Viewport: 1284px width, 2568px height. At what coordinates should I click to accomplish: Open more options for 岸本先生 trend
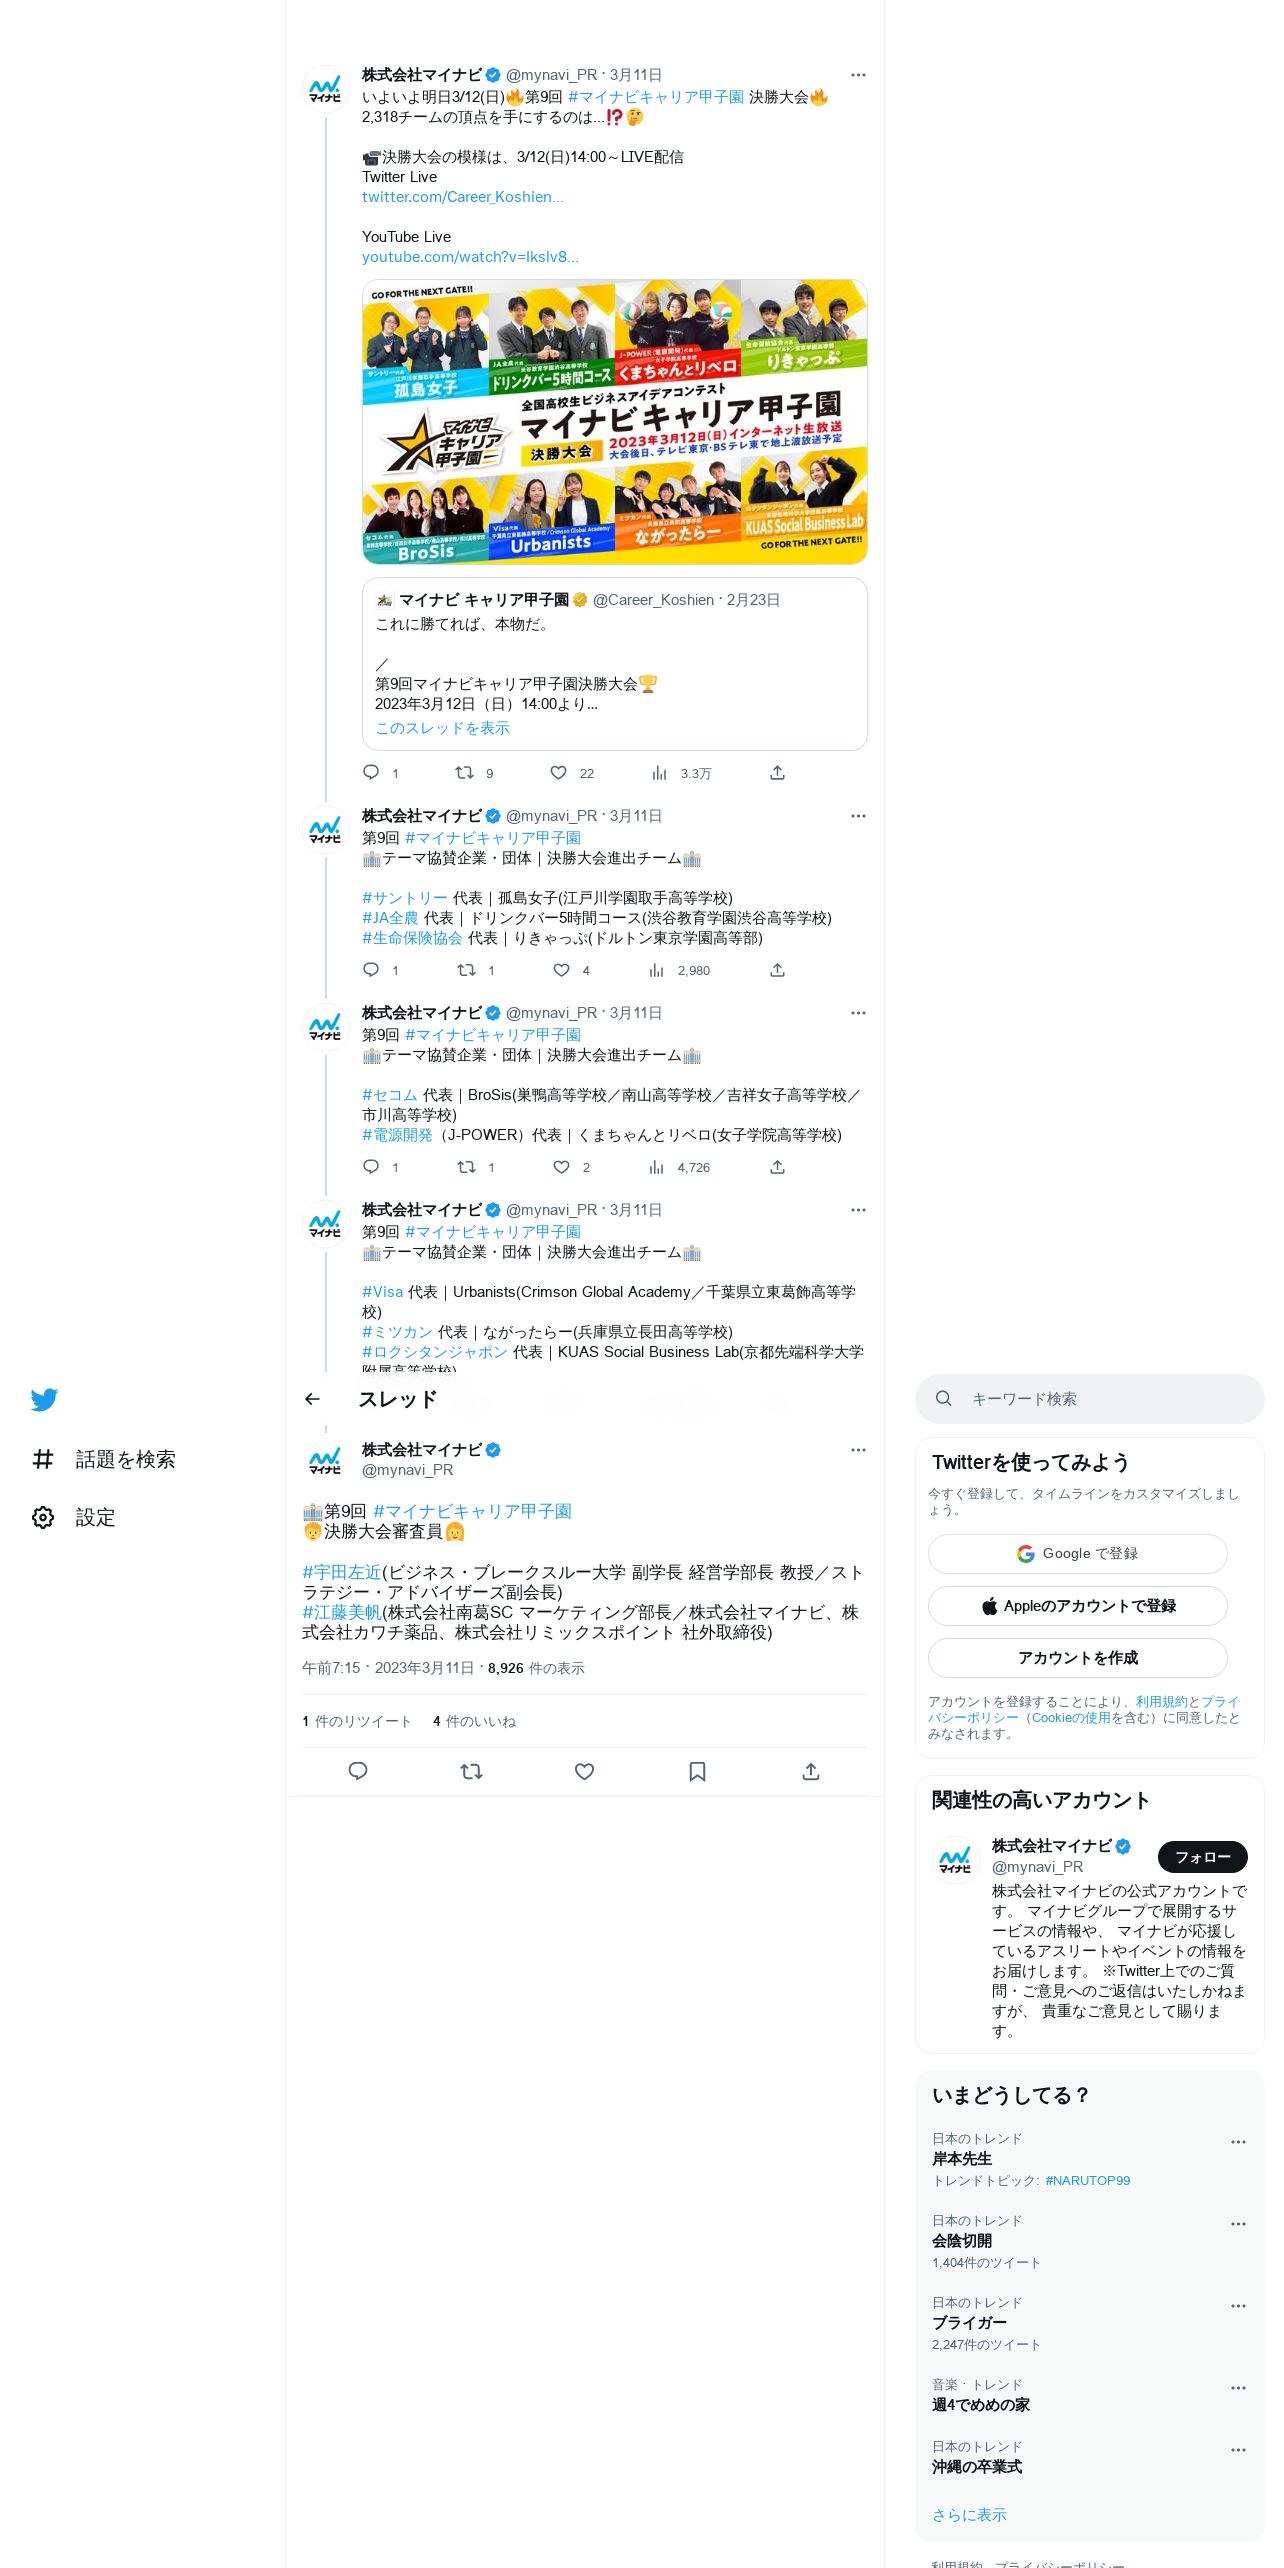[1238, 2142]
